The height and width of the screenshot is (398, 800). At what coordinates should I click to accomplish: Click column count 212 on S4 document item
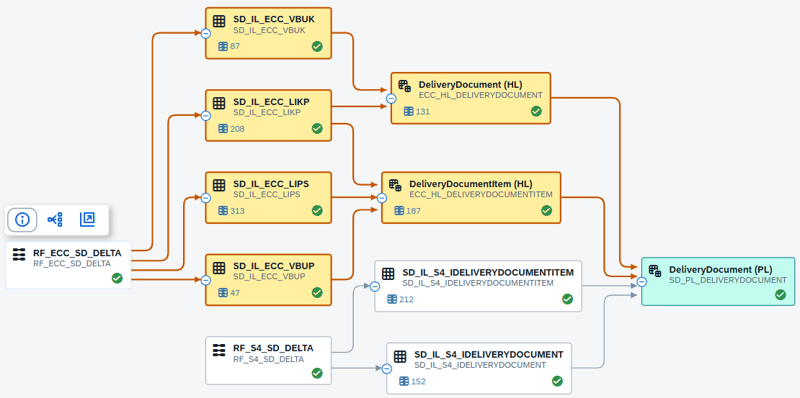407,300
